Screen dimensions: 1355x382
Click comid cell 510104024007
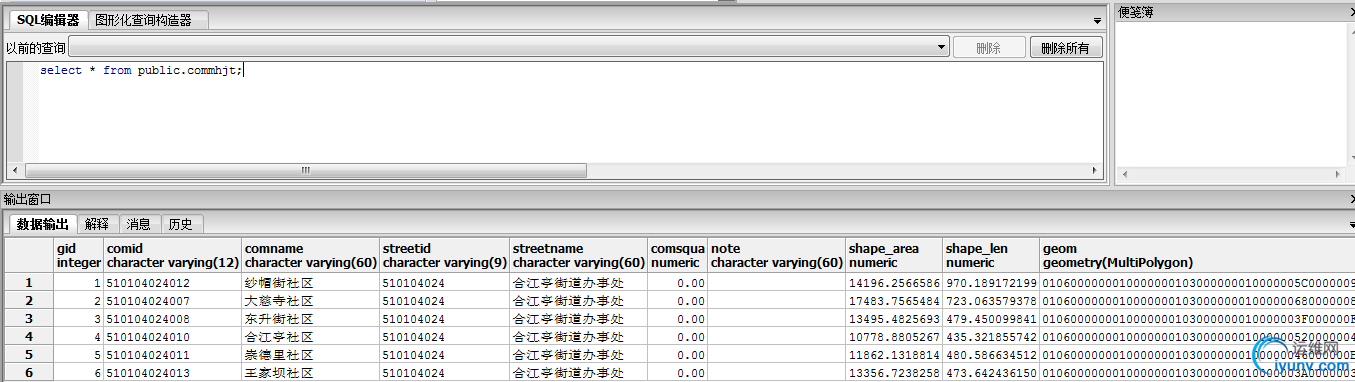click(x=173, y=300)
